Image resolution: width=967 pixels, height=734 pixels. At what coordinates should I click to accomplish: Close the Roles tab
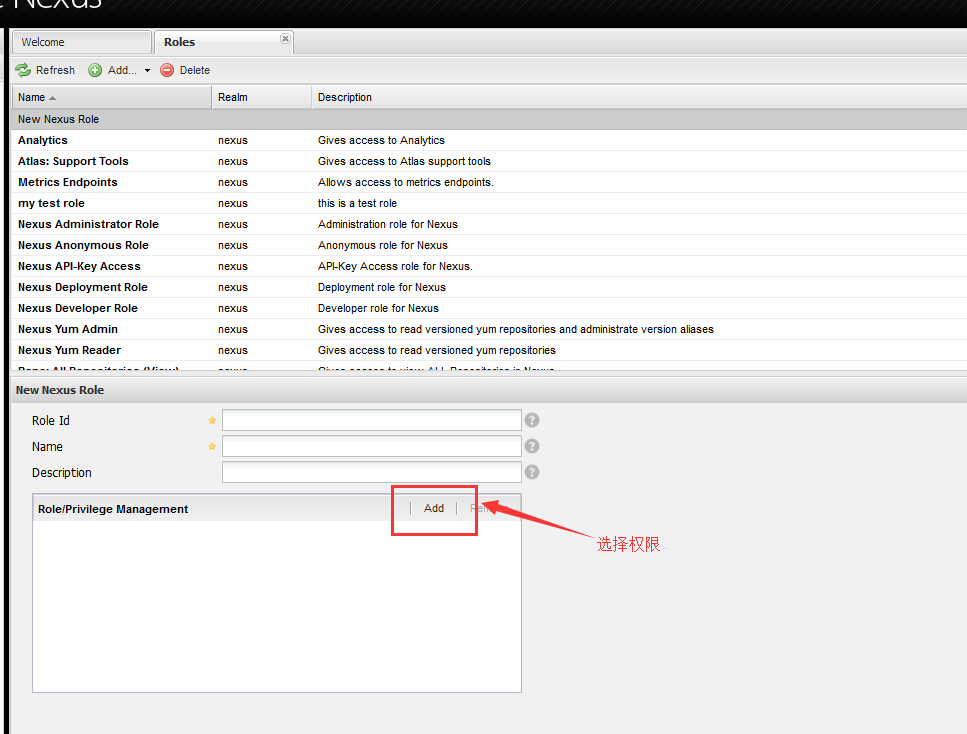(x=285, y=38)
